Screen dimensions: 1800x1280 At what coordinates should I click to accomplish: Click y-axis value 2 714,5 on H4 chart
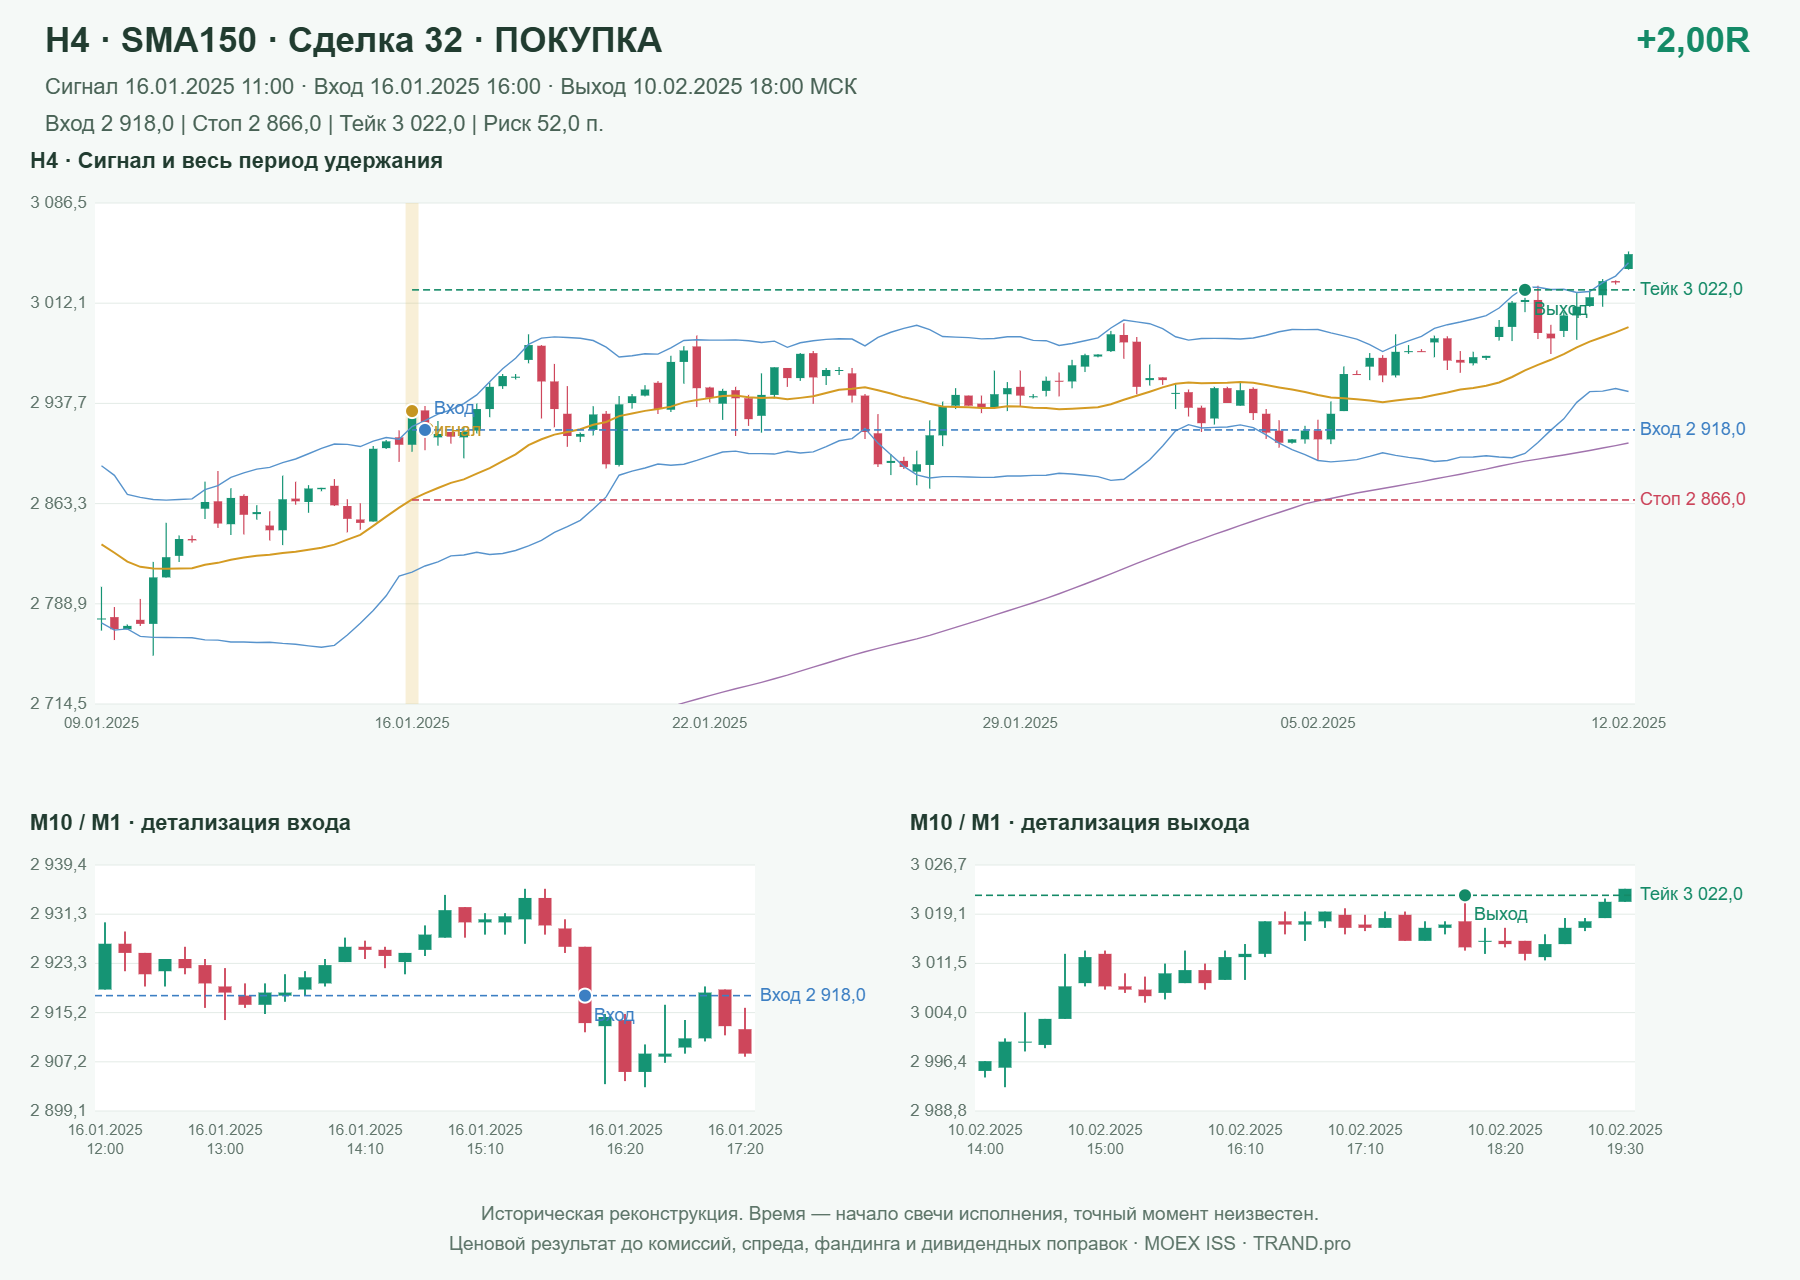point(58,704)
